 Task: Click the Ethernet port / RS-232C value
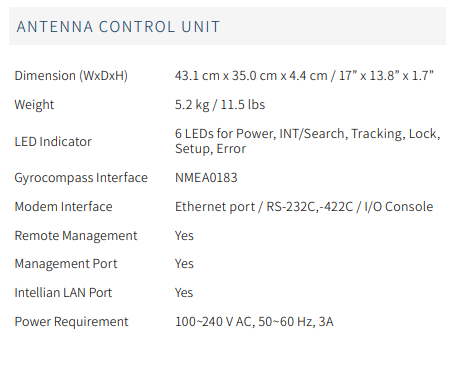pos(304,207)
